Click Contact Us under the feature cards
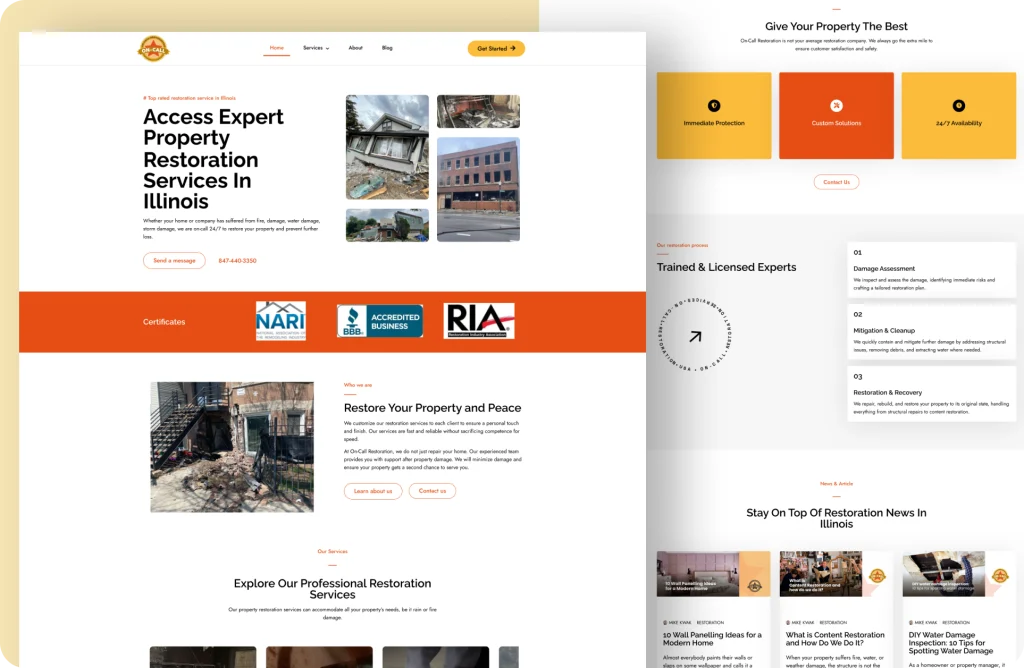This screenshot has height=668, width=1024. [x=837, y=182]
